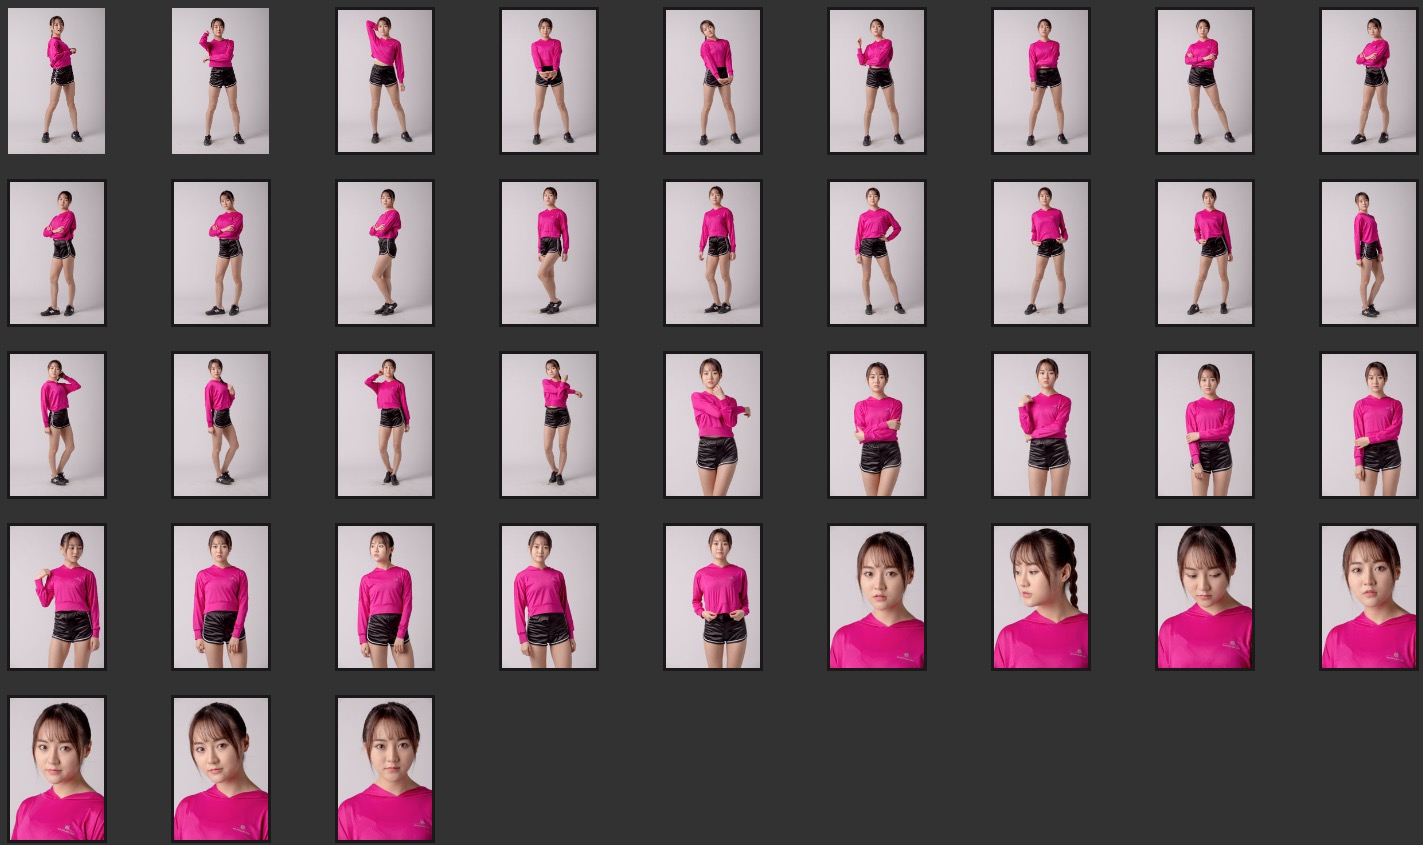Select the close-up portrait with eyes looking down
The width and height of the screenshot is (1423, 845).
click(x=1205, y=597)
